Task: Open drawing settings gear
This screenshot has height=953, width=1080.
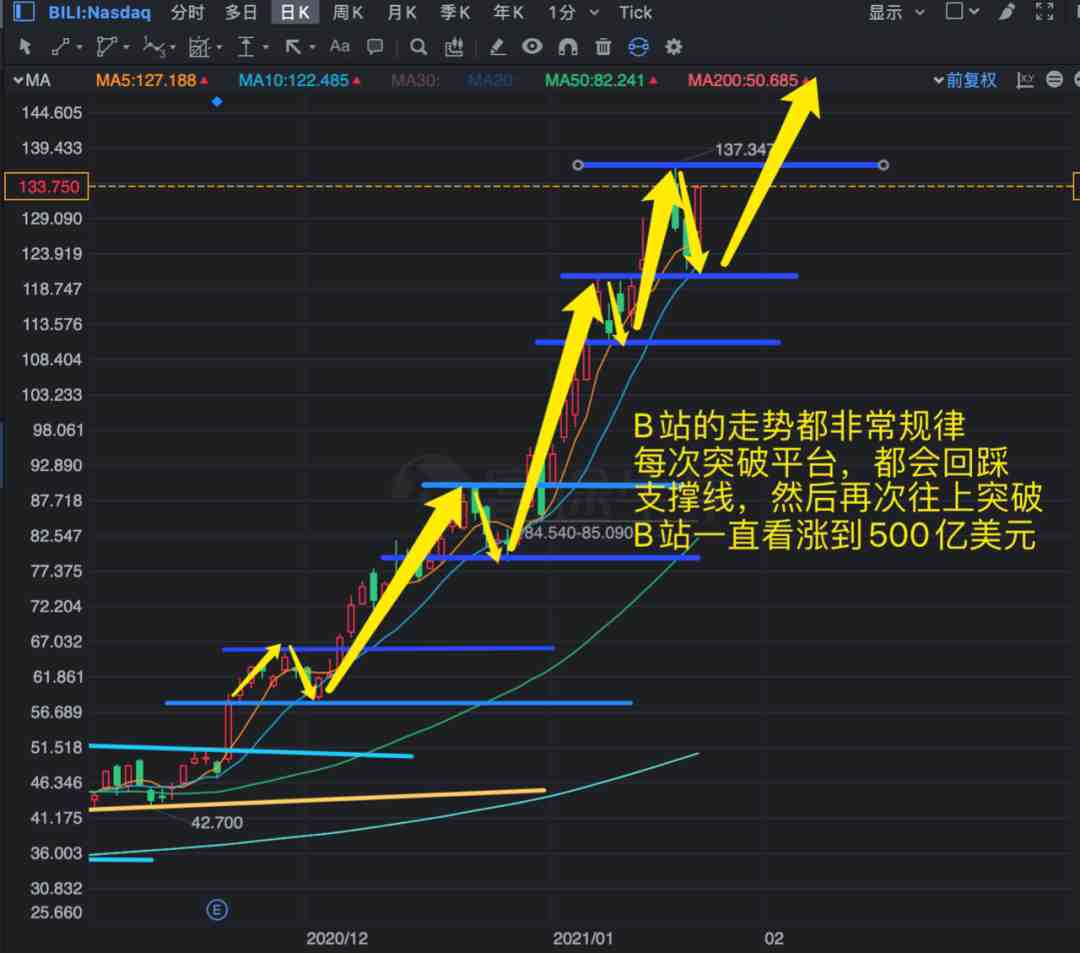Action: (x=674, y=47)
